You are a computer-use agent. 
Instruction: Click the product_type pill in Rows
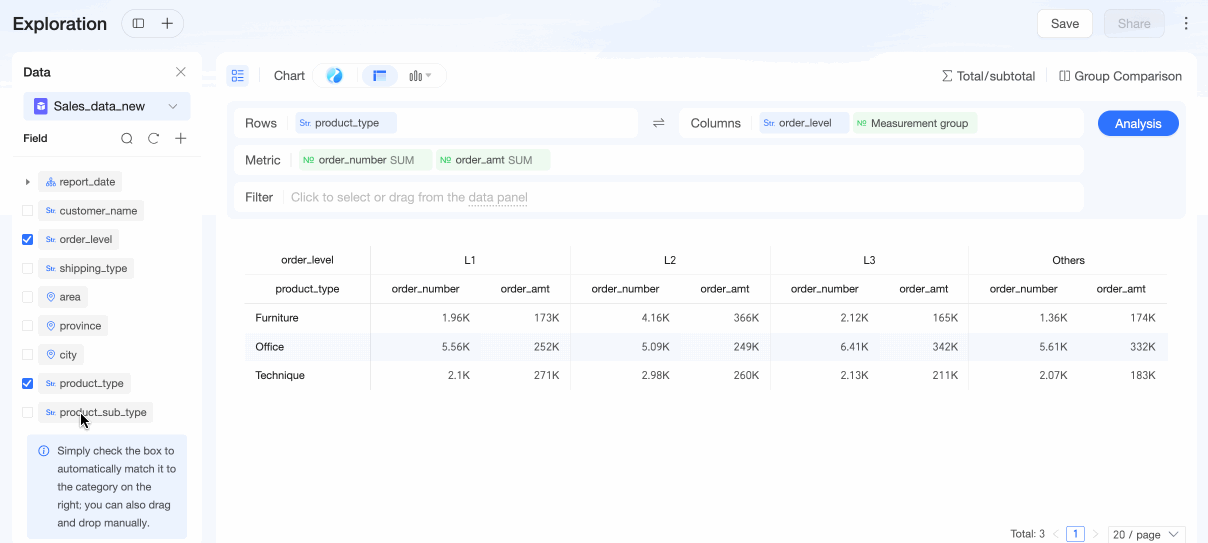(x=346, y=123)
